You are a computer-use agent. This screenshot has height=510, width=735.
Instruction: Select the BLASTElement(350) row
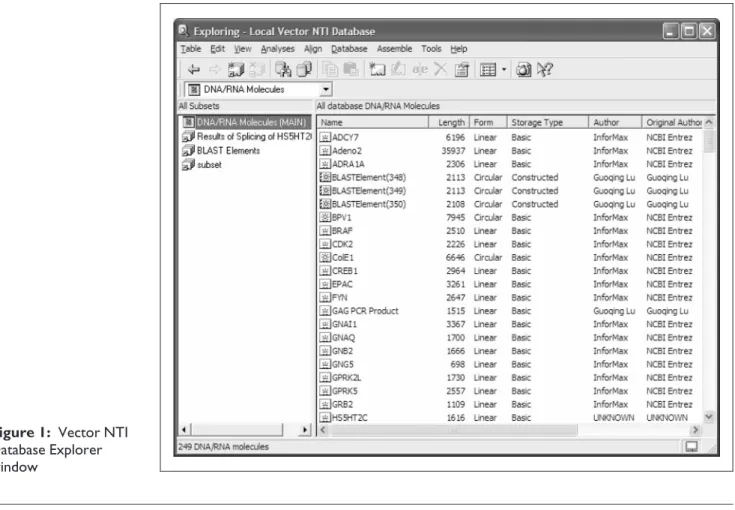[510, 204]
